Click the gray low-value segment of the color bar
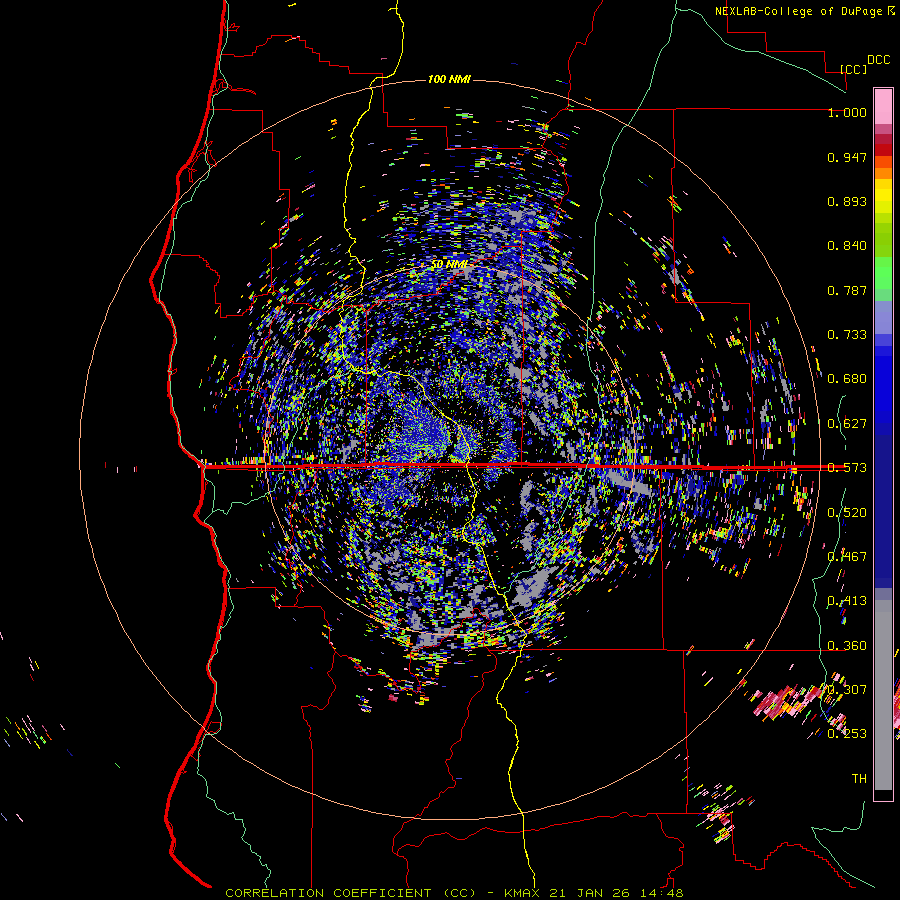 [883, 695]
